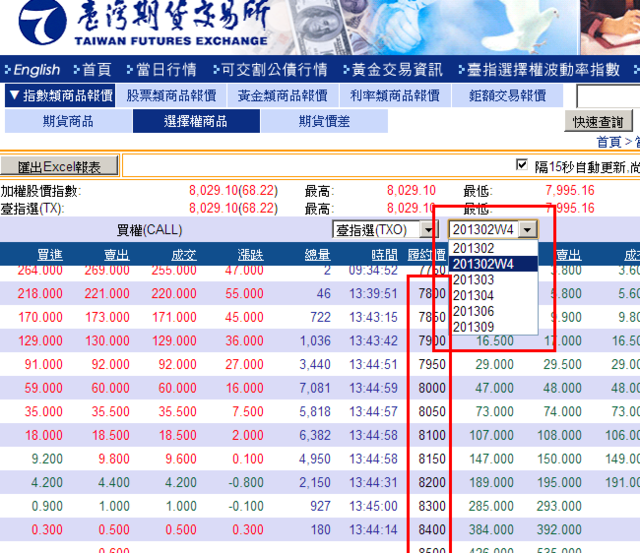
Task: Choose 201302 in contract list
Action: pos(493,248)
